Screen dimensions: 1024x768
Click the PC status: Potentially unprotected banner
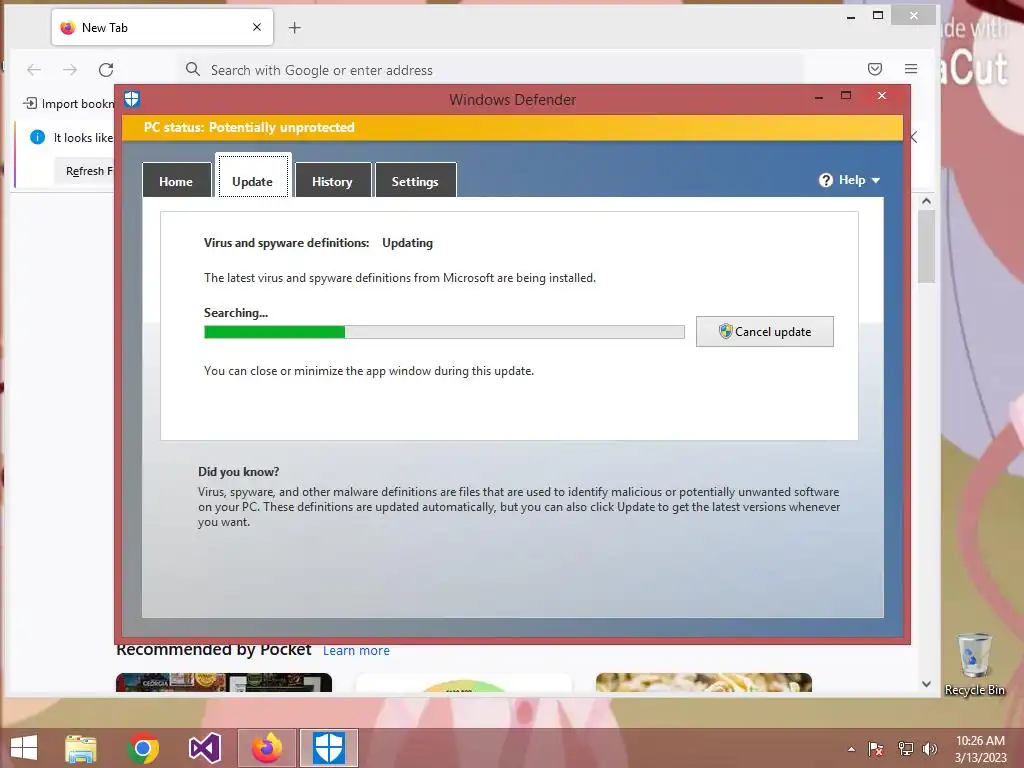click(x=513, y=127)
